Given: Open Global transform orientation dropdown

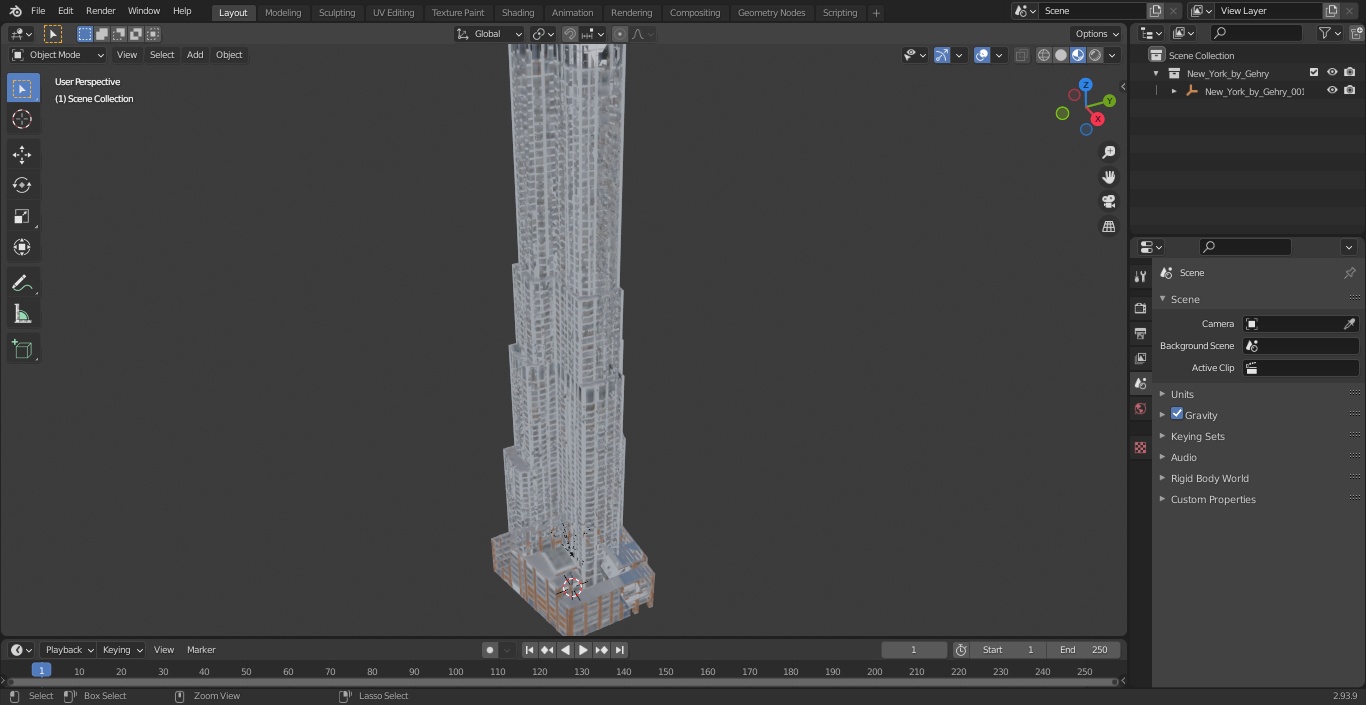Looking at the screenshot, I should 489,34.
